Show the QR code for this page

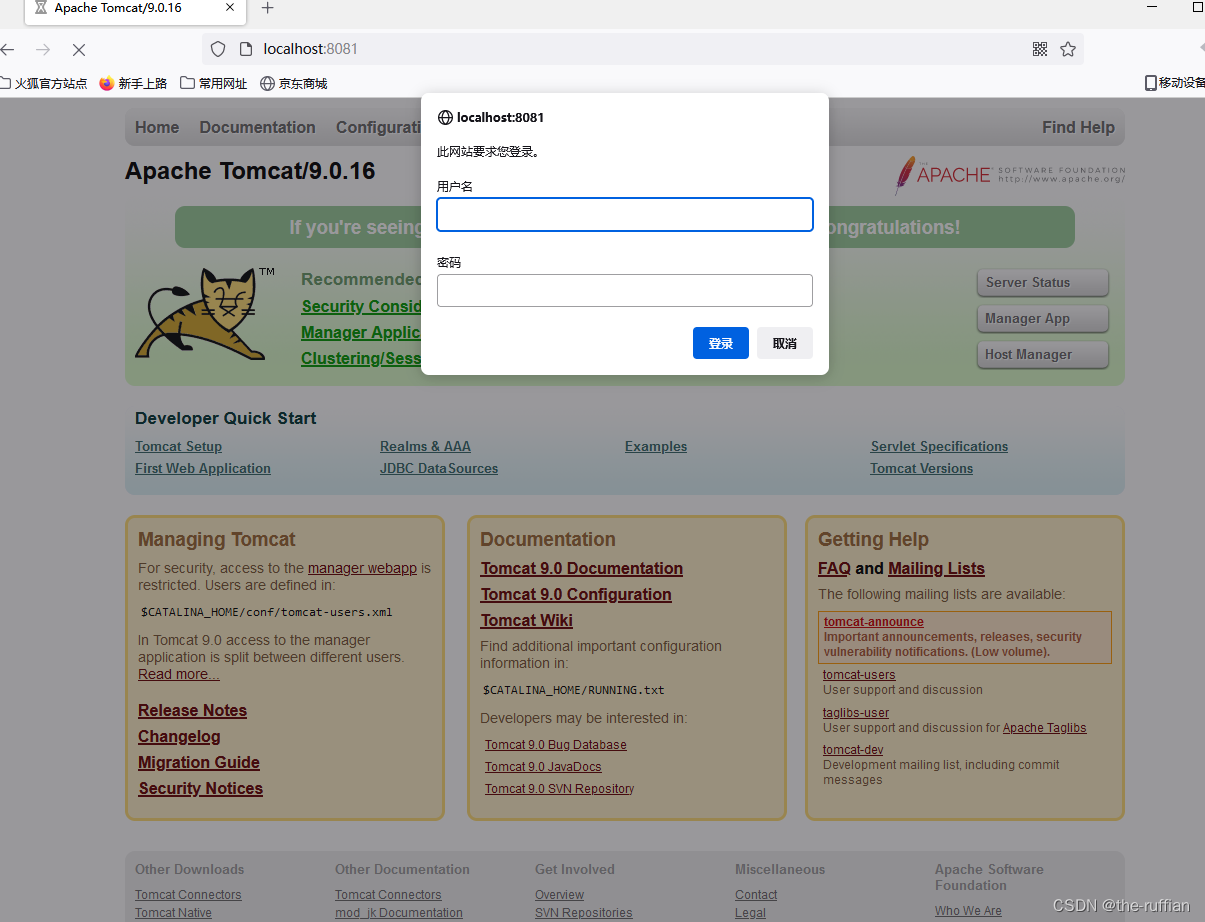click(1040, 49)
